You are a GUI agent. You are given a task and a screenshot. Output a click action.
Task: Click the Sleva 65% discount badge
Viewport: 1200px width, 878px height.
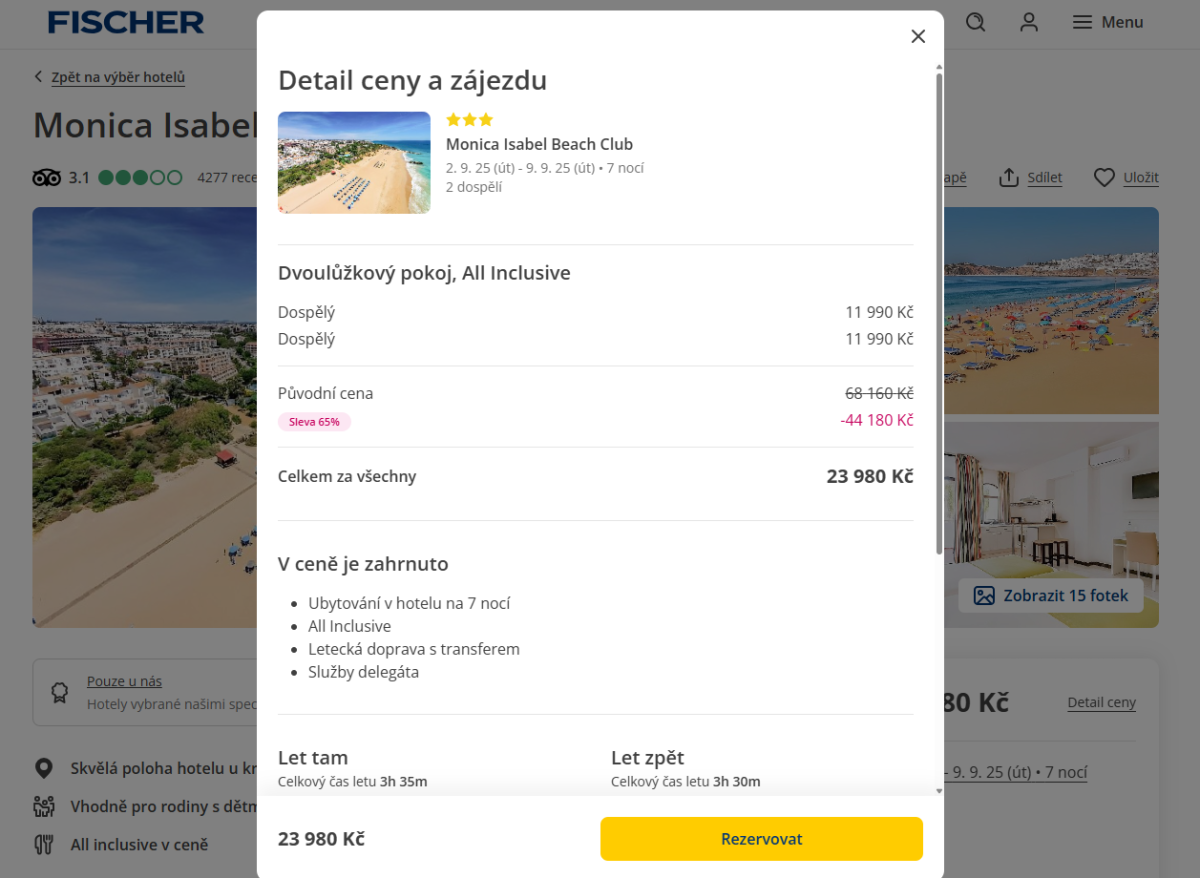314,422
